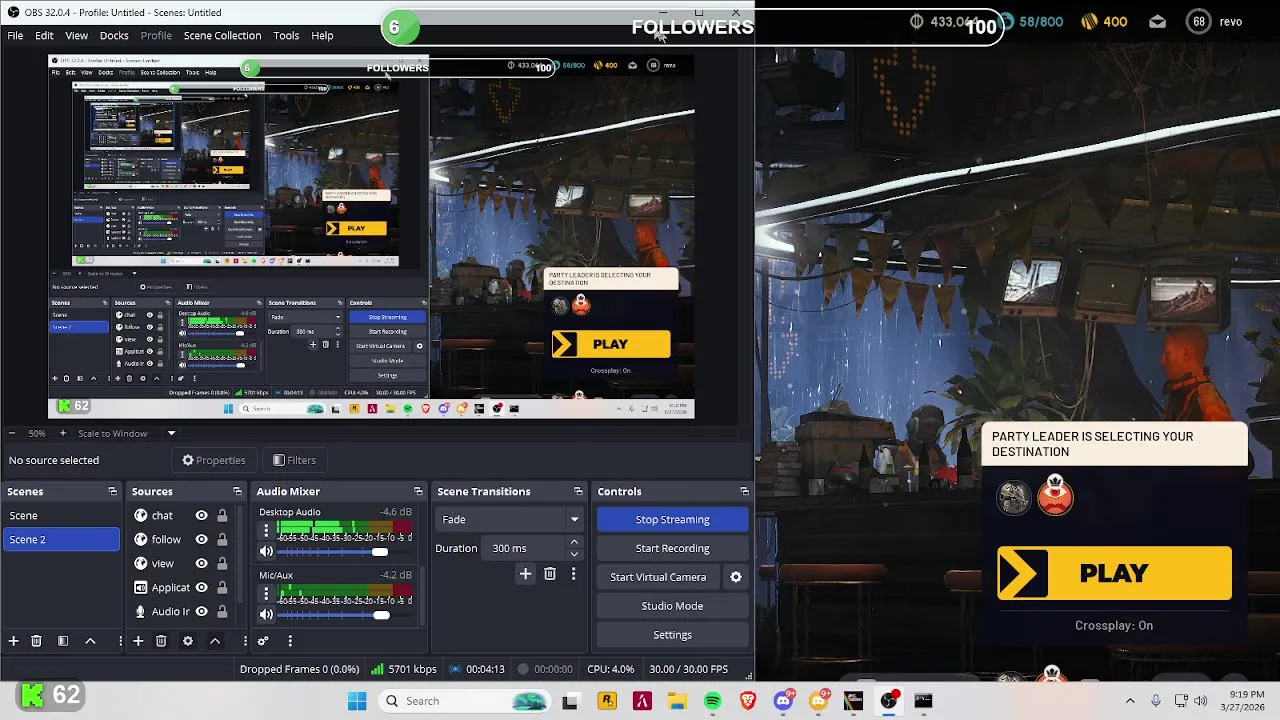Show hidden system tray icons chevron
1280x720 pixels.
pyautogui.click(x=1130, y=701)
